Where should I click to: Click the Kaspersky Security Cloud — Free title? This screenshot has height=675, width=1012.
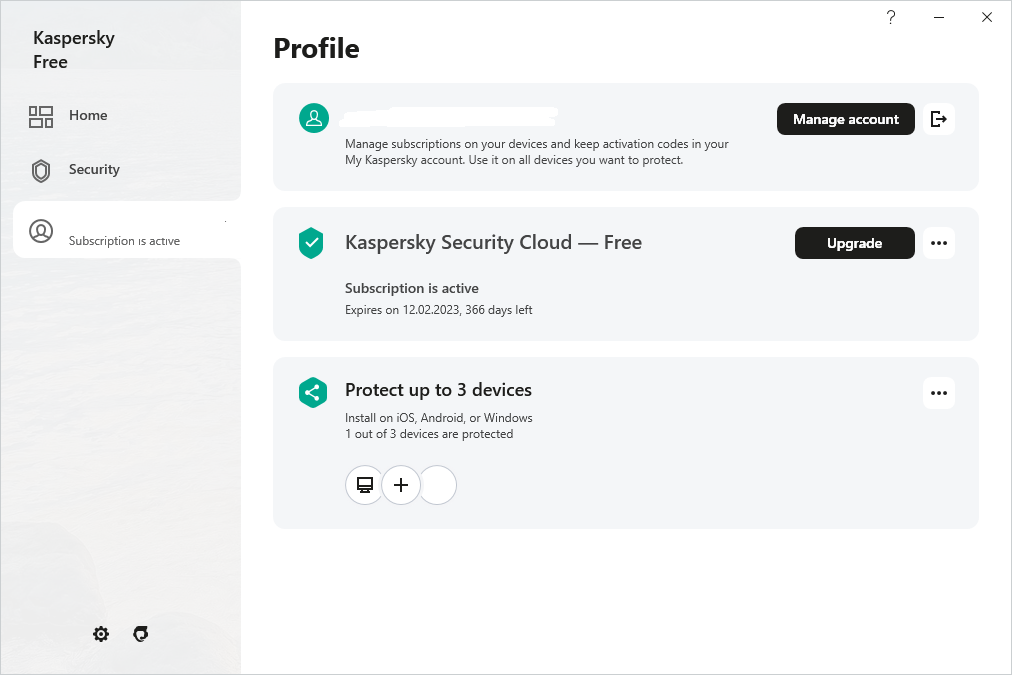[493, 242]
